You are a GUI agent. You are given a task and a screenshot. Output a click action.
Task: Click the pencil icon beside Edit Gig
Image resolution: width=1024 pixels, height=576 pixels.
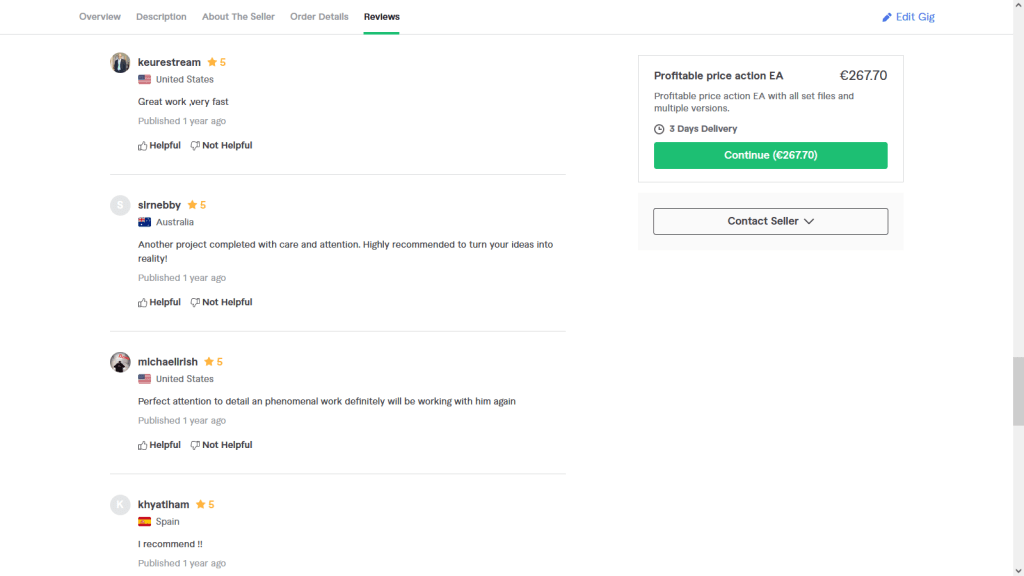[887, 17]
